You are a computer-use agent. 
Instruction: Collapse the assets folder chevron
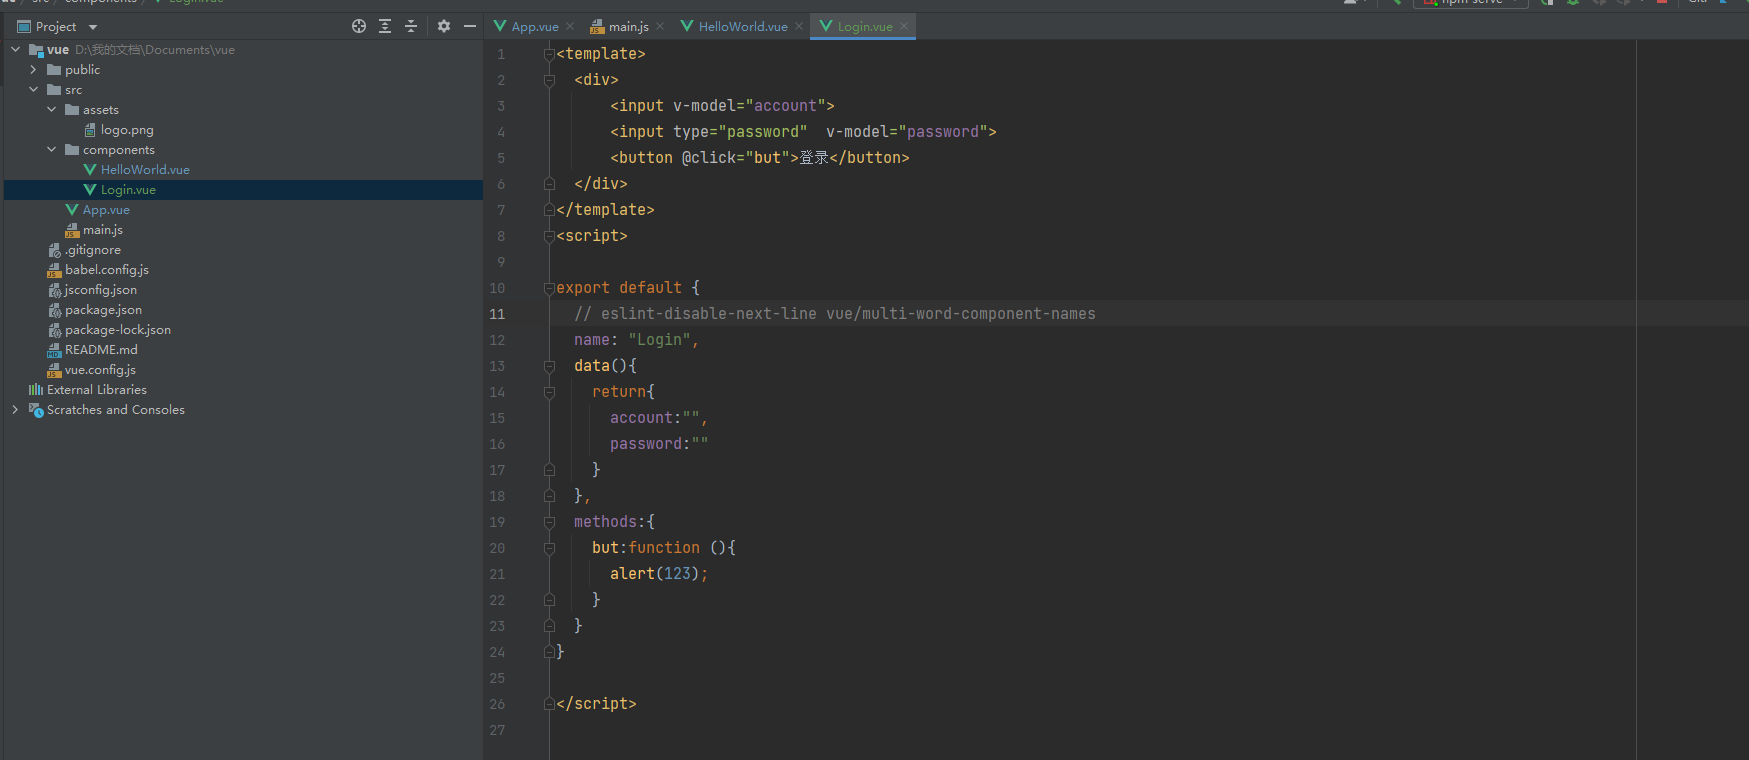51,109
